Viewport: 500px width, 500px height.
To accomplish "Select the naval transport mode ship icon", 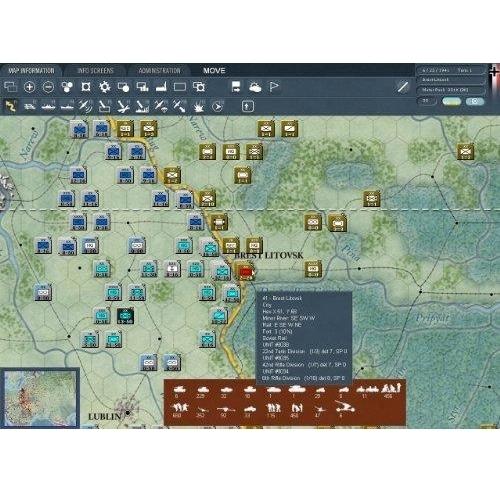I will point(48,106).
